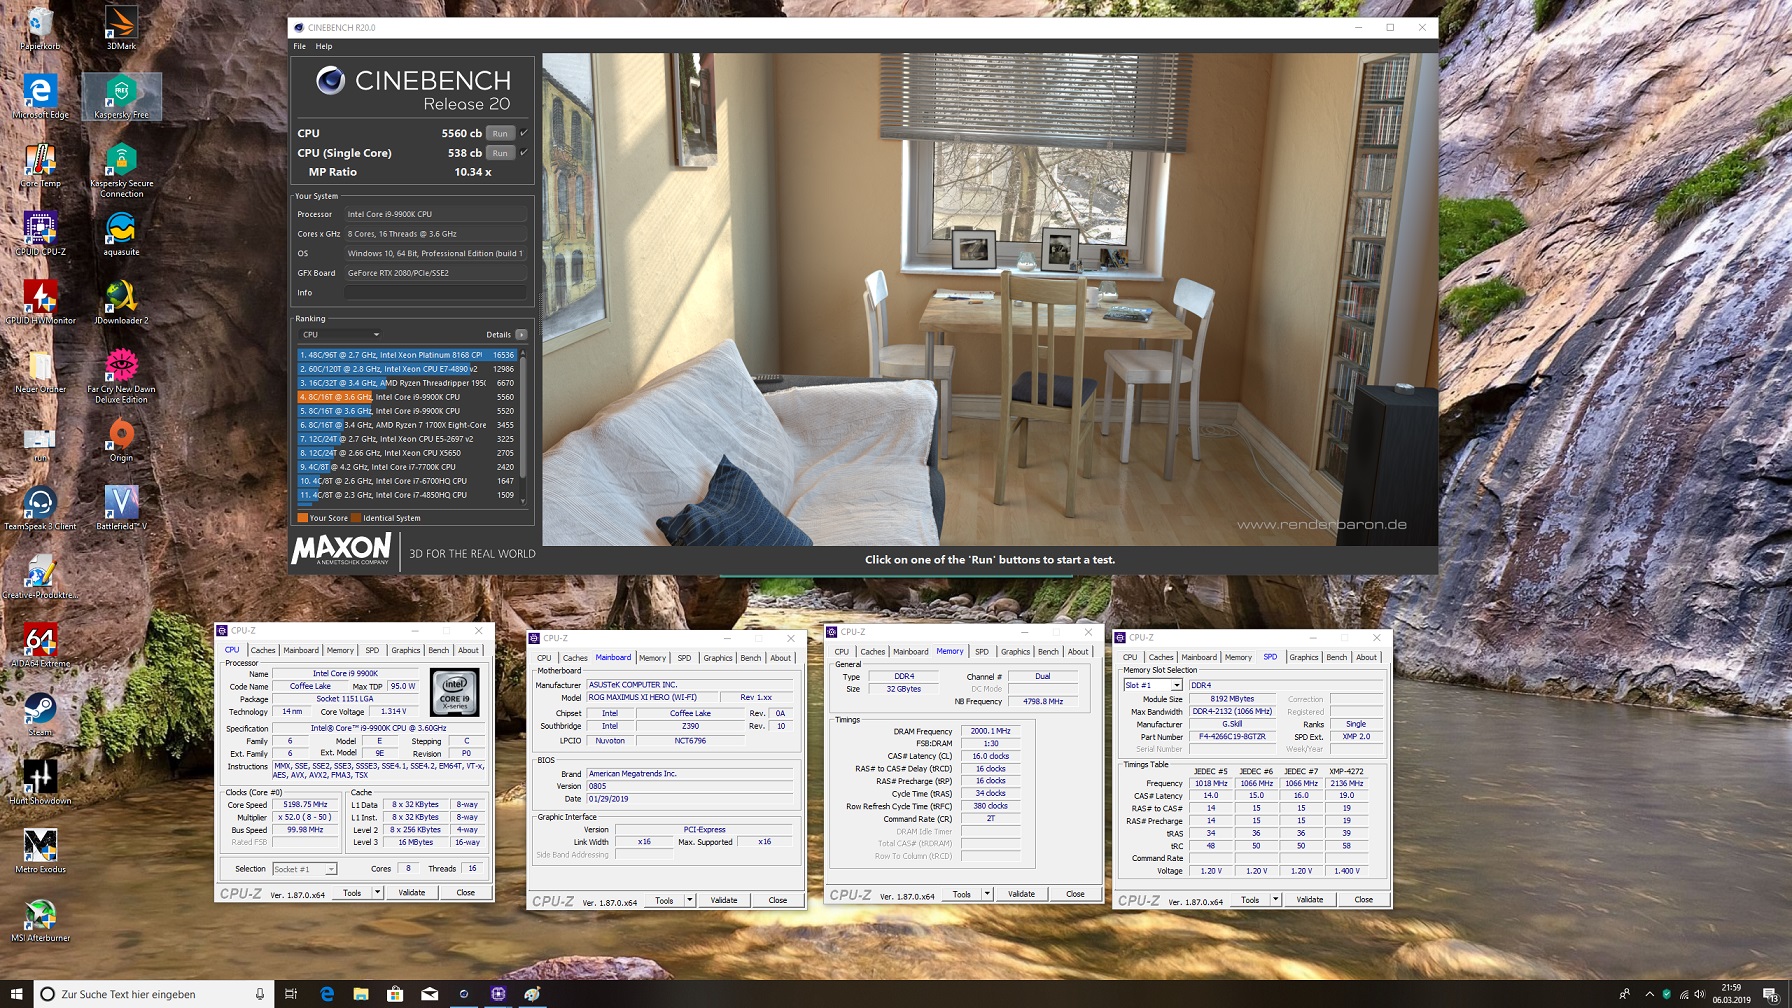The height and width of the screenshot is (1008, 1792).
Task: Open the CPUID CPU-Z desktop shortcut
Action: pos(40,234)
